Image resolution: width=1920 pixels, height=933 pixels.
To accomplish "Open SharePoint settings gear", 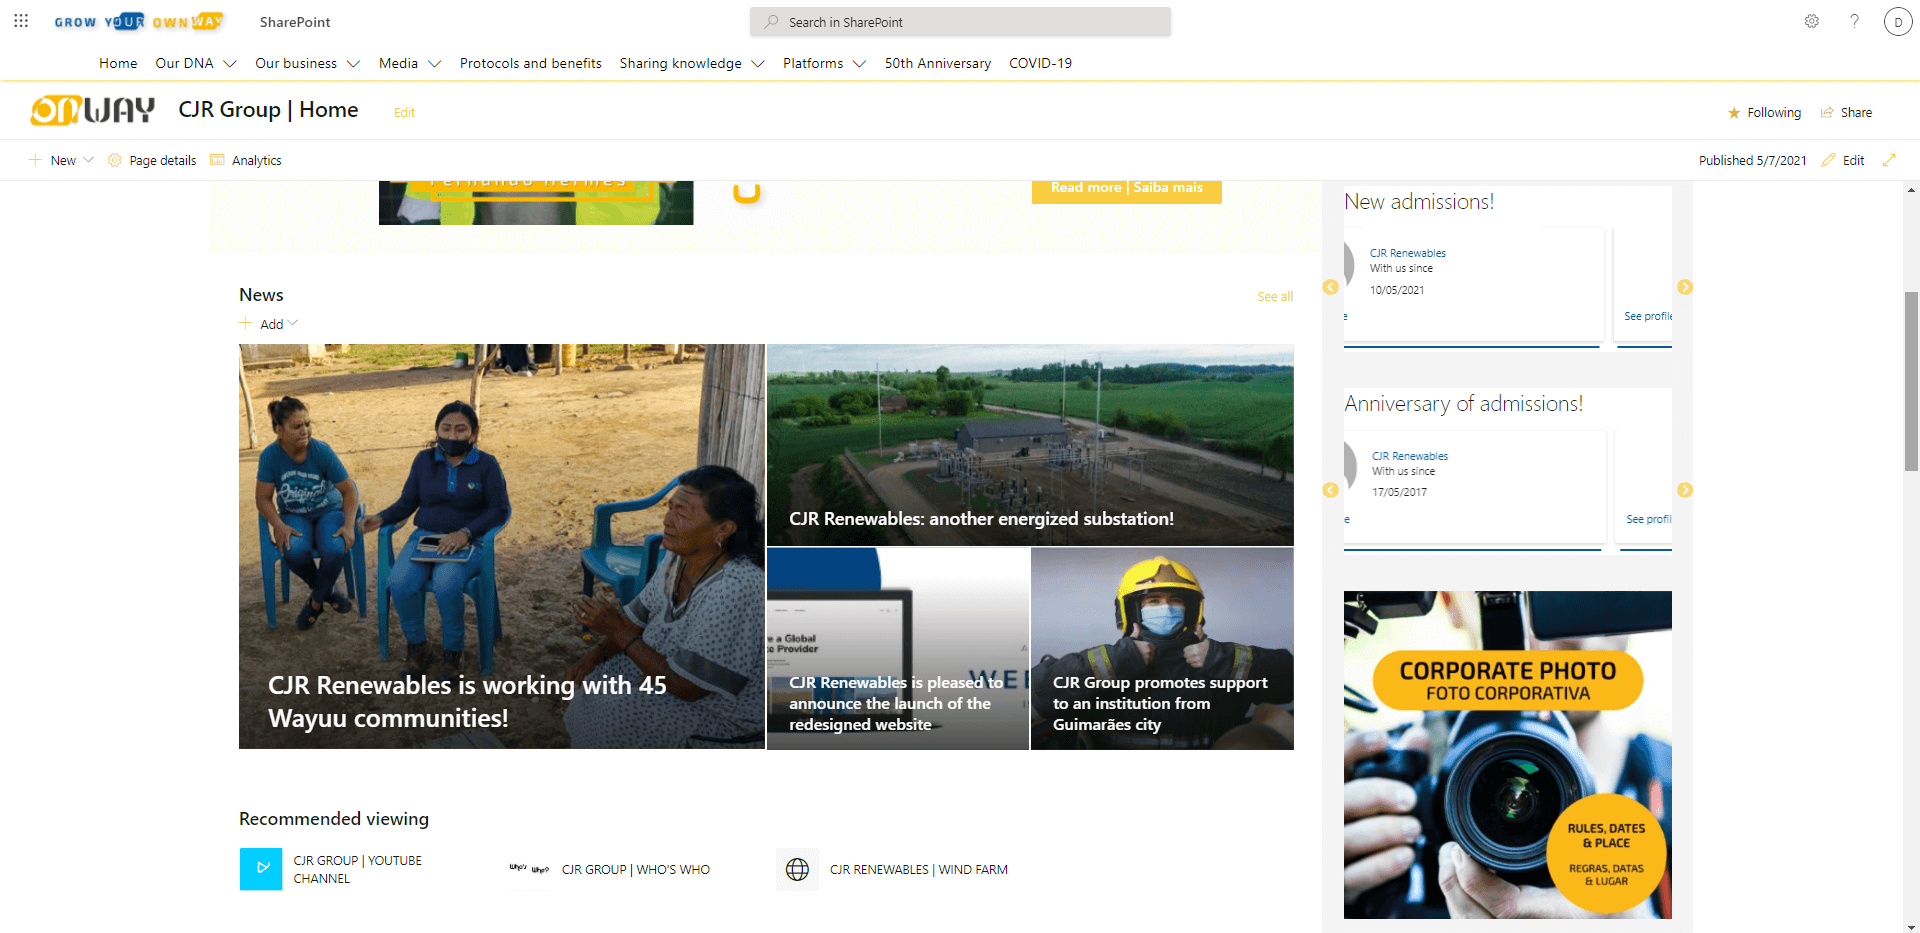I will (1811, 21).
